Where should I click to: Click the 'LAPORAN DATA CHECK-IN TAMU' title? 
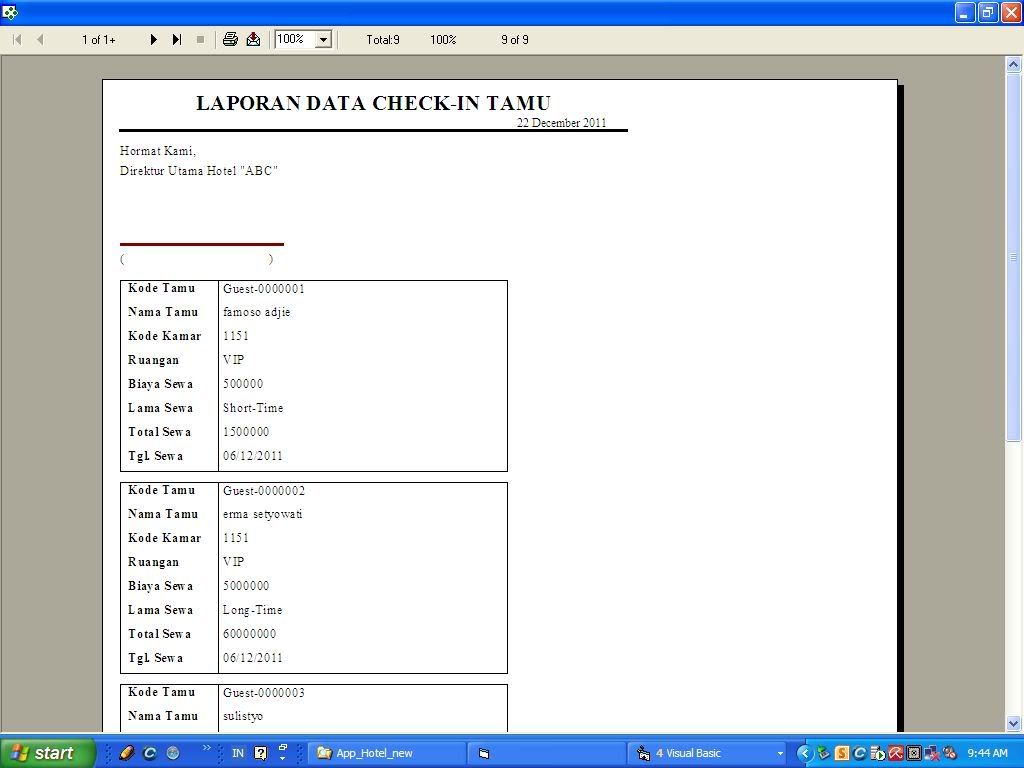pyautogui.click(x=374, y=103)
